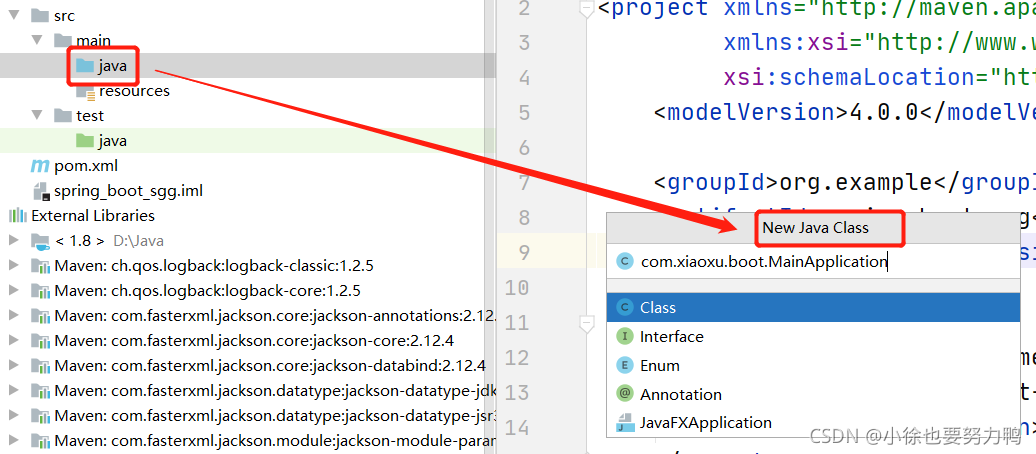The height and width of the screenshot is (454, 1036).
Task: Select the resources folder label
Action: pos(134,91)
